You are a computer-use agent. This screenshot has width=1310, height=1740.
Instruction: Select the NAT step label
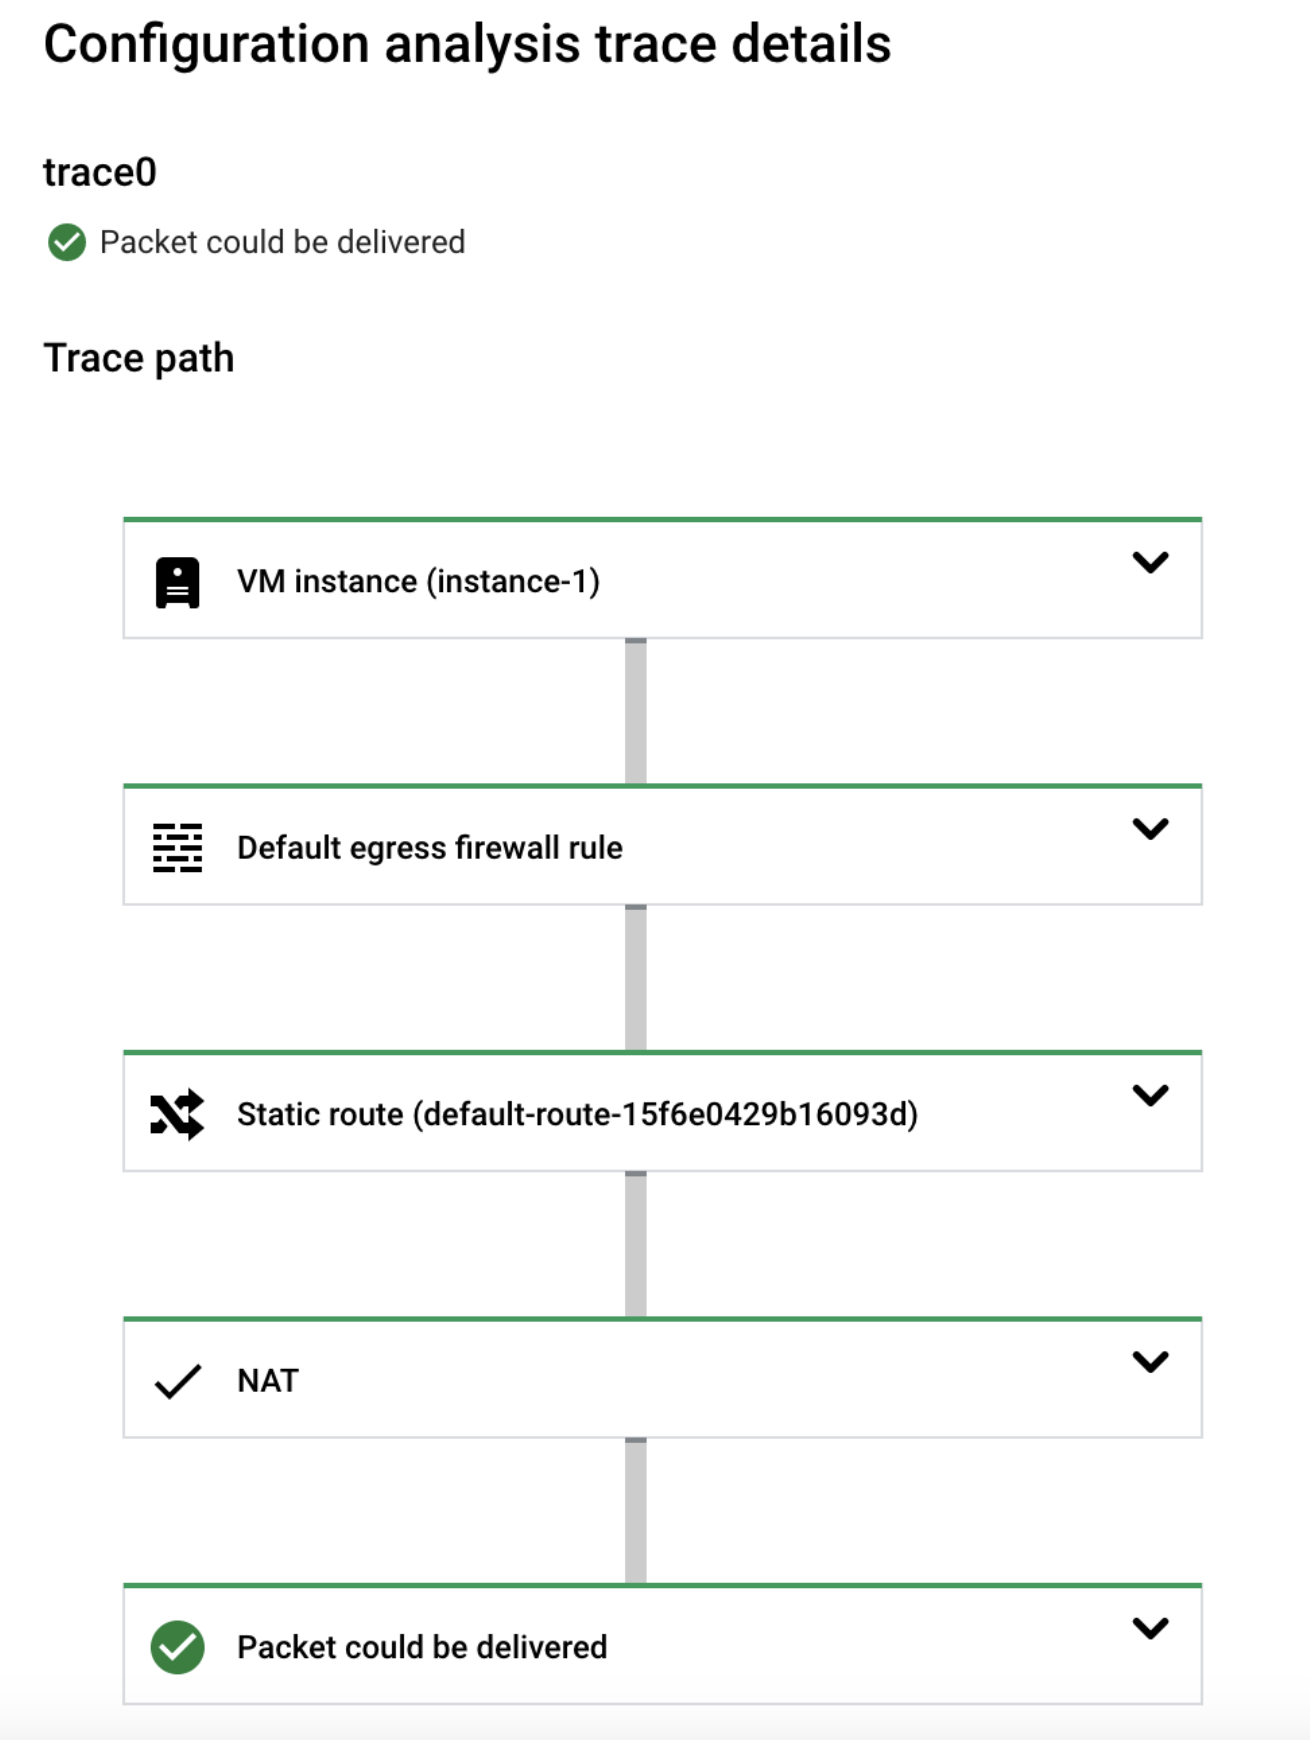tap(266, 1381)
